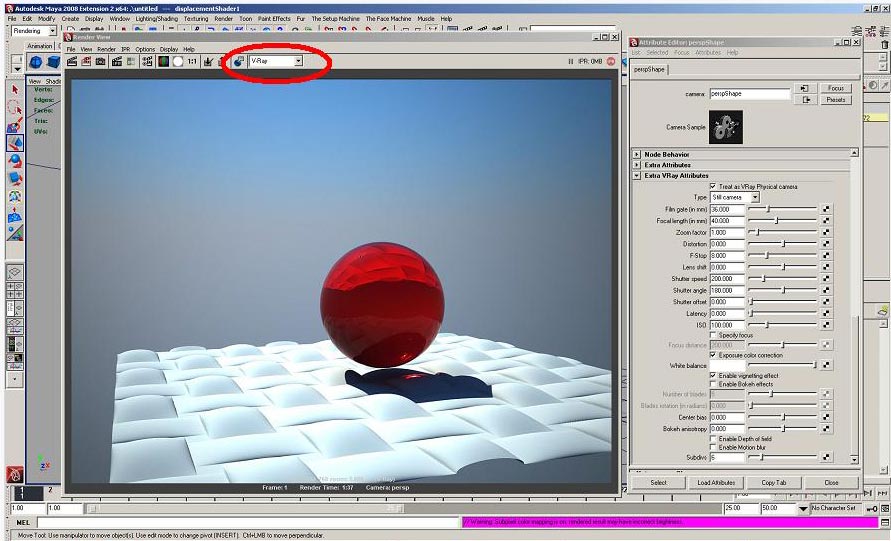Click the output connection arrow button beside camera name
The height and width of the screenshot is (541, 891).
pos(805,100)
